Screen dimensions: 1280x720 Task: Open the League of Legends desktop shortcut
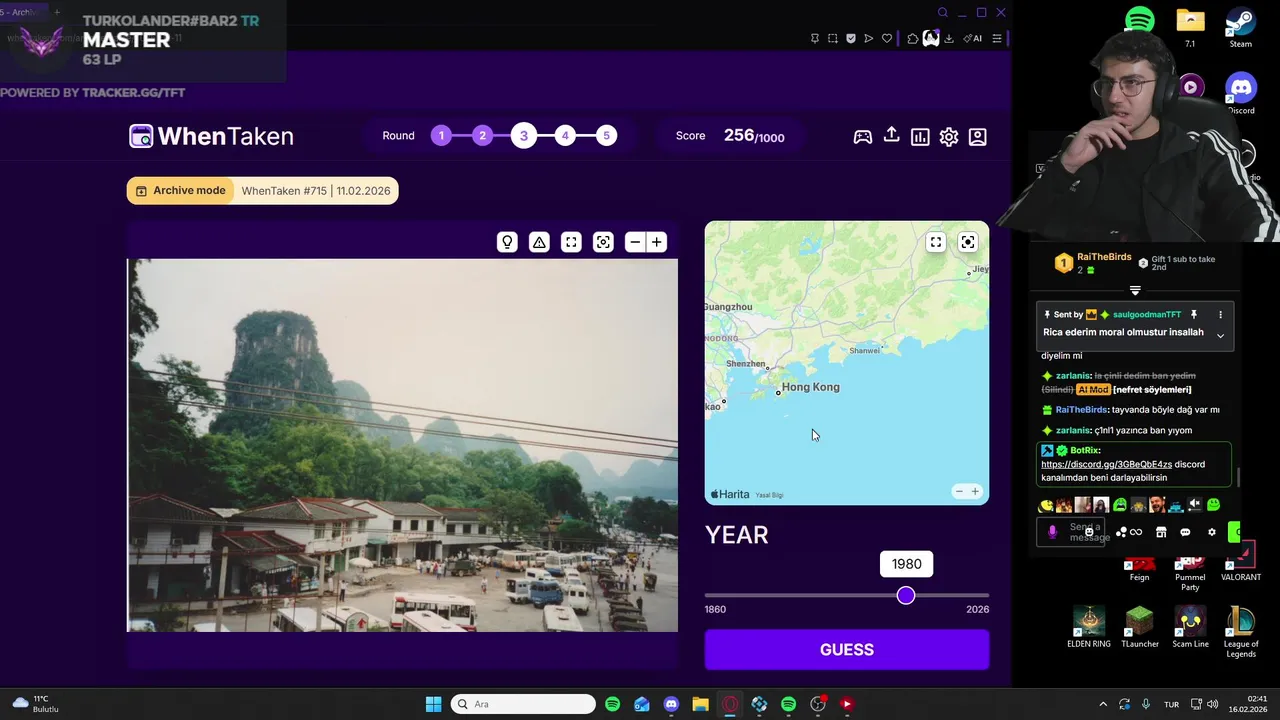click(1241, 631)
